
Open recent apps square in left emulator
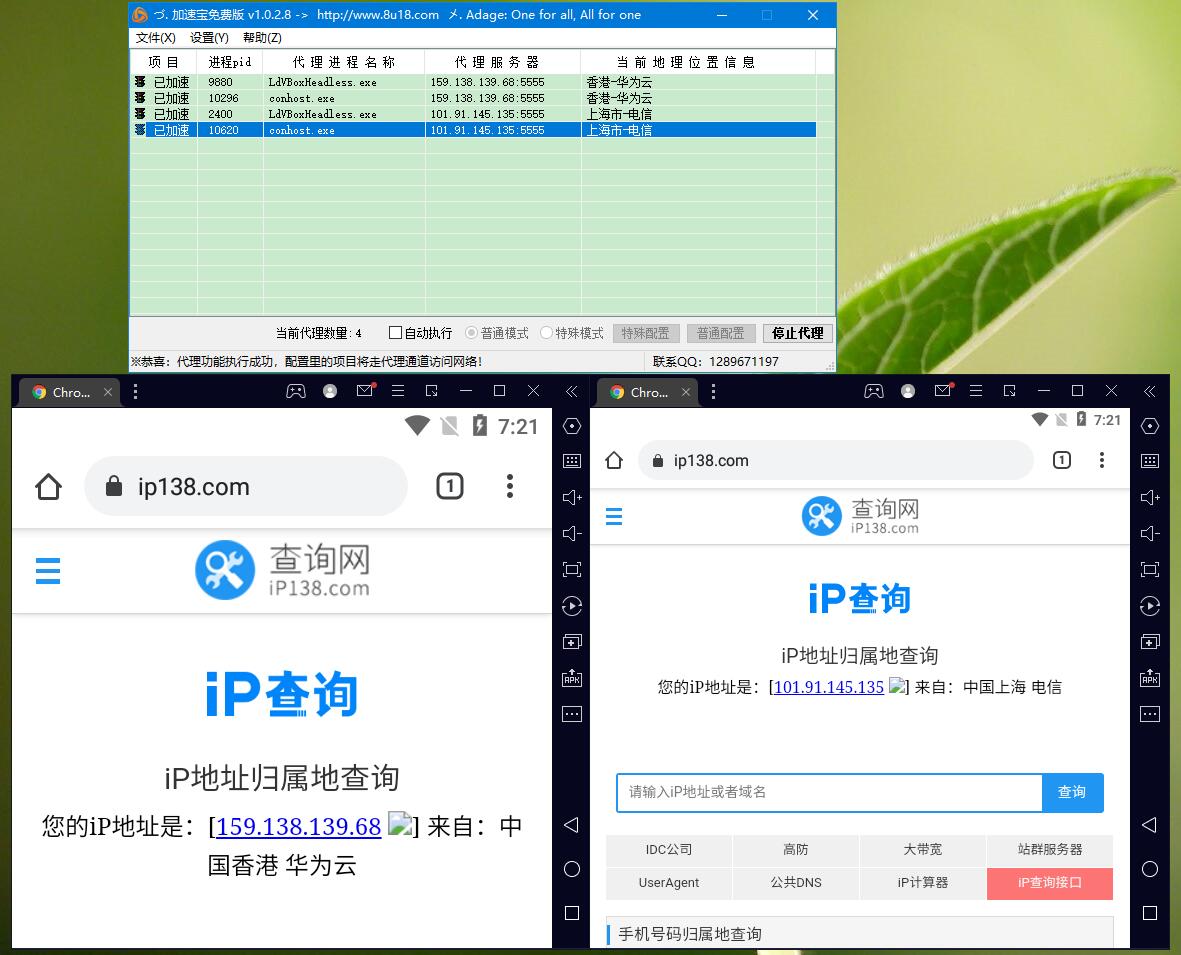pos(572,913)
